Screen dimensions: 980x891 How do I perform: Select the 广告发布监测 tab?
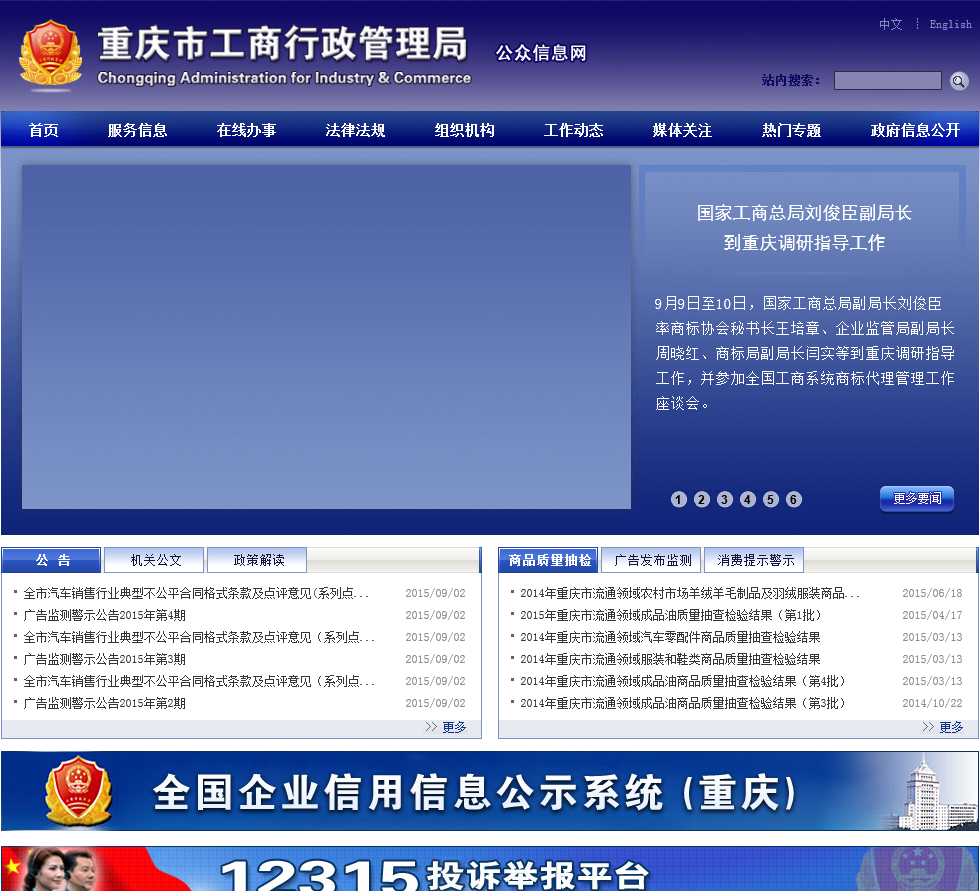(x=652, y=560)
